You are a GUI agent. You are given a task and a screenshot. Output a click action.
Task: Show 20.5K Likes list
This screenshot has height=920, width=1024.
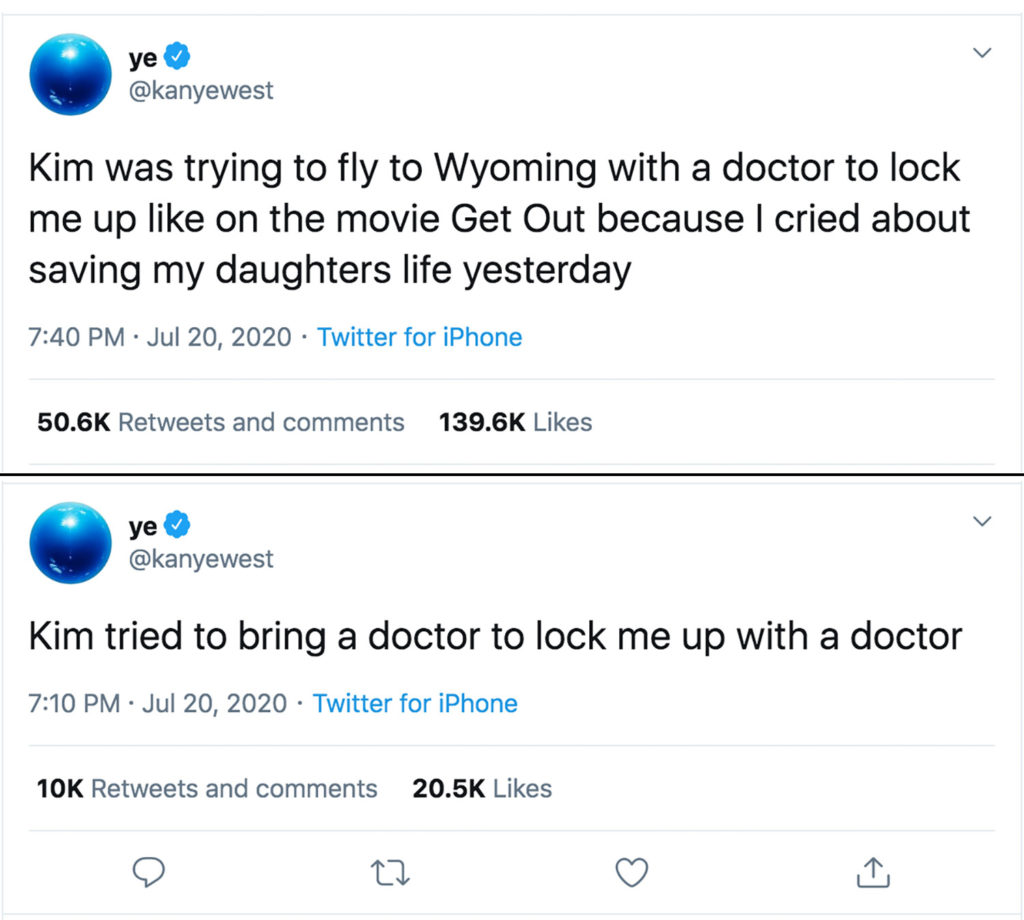482,789
